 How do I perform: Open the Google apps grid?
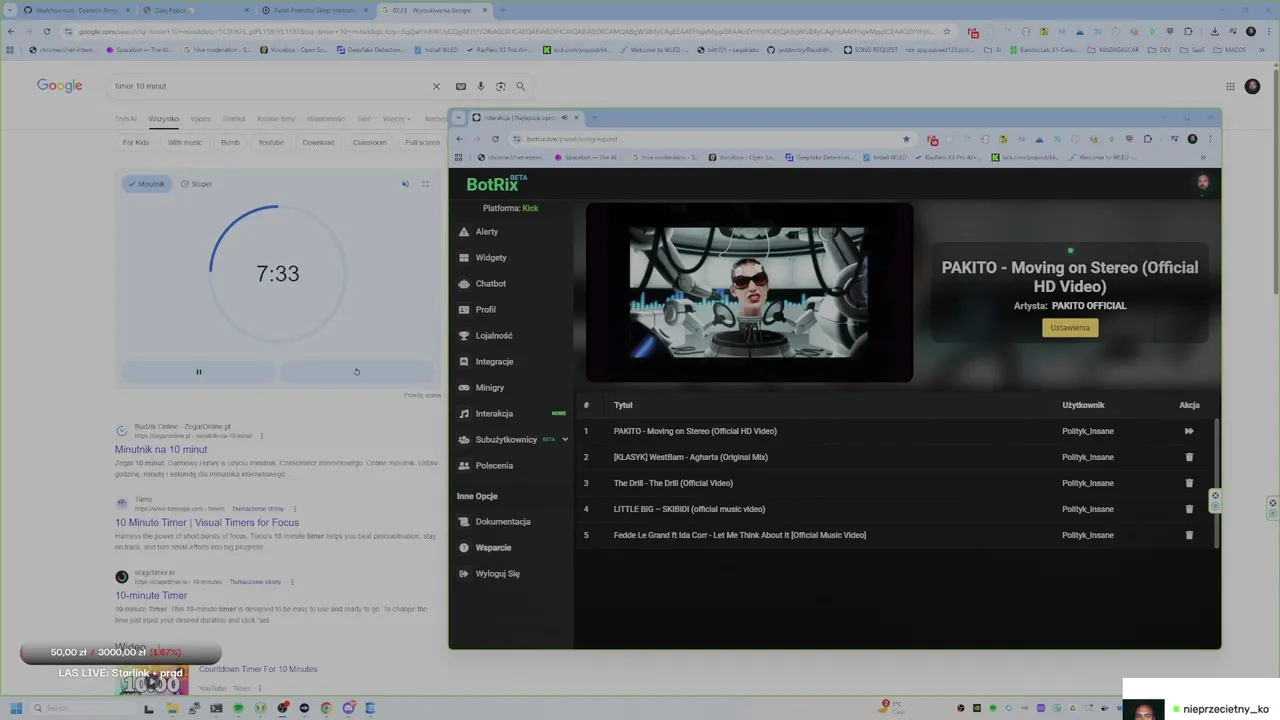click(x=1230, y=86)
